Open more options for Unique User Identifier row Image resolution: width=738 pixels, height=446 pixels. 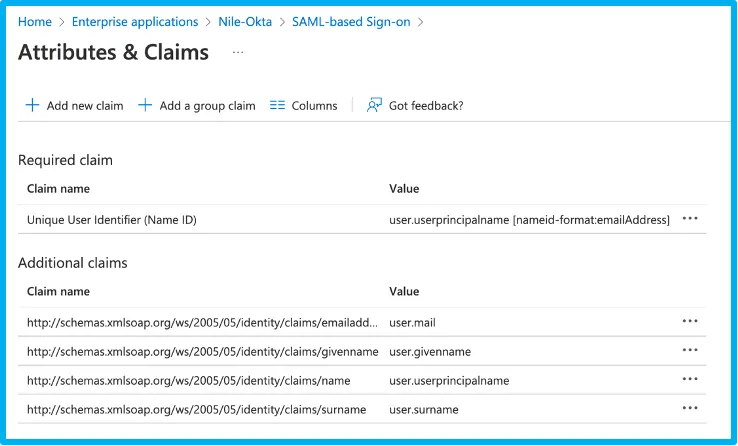tap(690, 219)
